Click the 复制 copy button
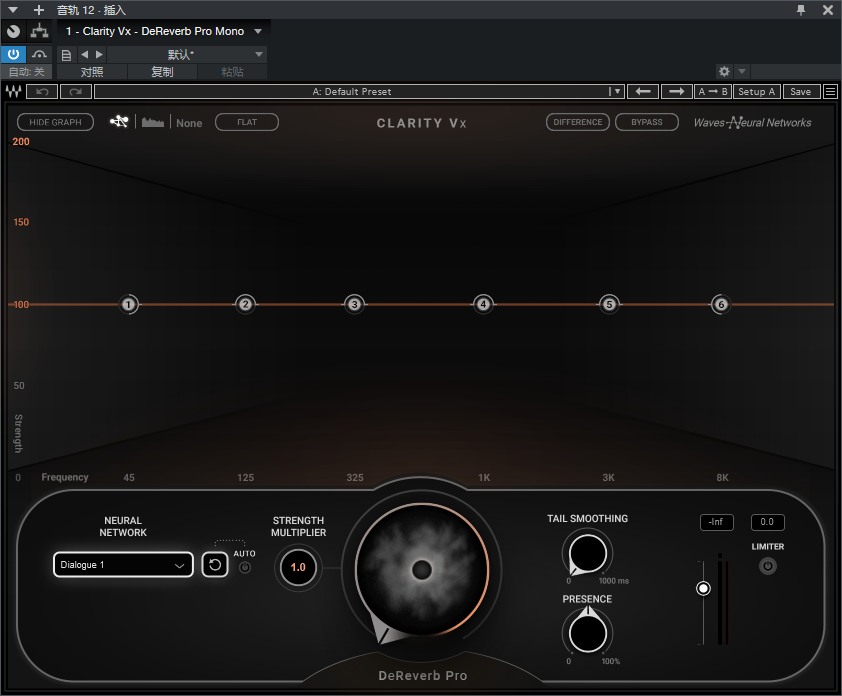 (162, 72)
